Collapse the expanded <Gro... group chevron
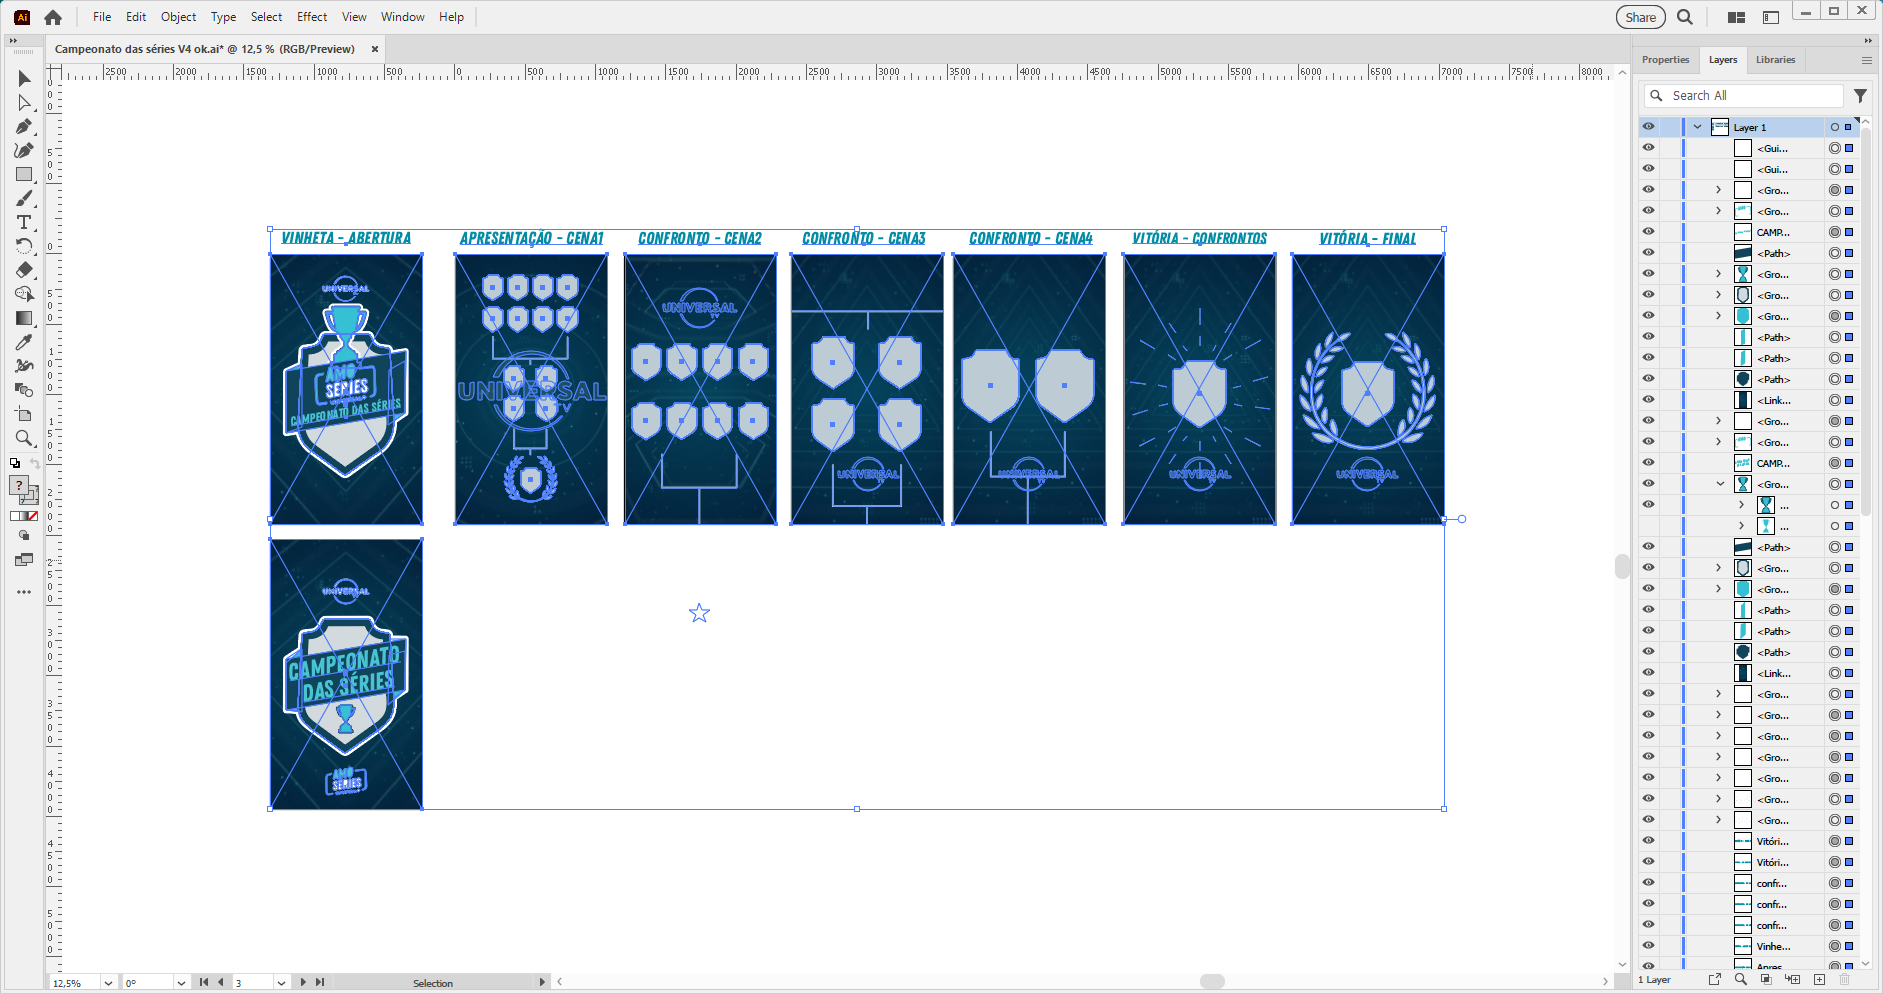Screen dimensions: 1883x994 point(1720,484)
